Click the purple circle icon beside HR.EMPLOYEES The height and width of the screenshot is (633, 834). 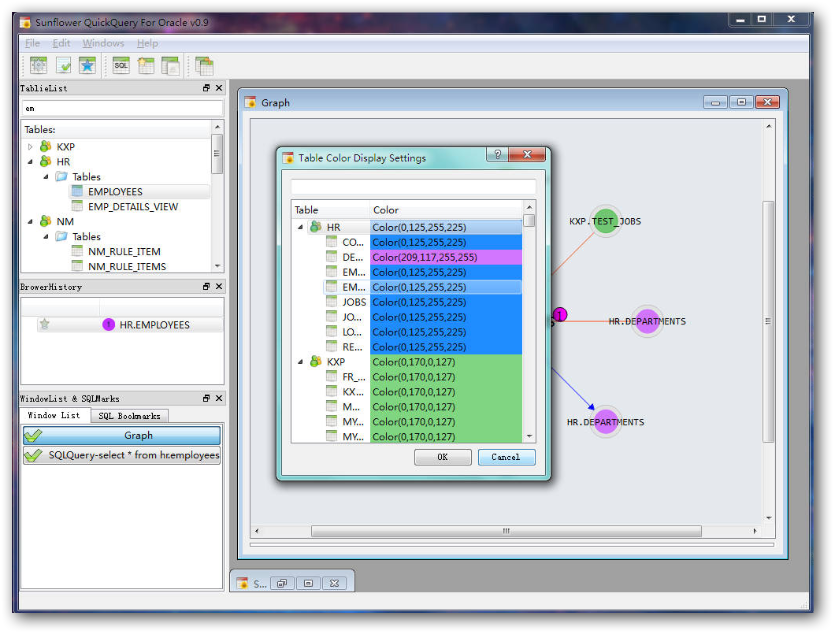(109, 324)
